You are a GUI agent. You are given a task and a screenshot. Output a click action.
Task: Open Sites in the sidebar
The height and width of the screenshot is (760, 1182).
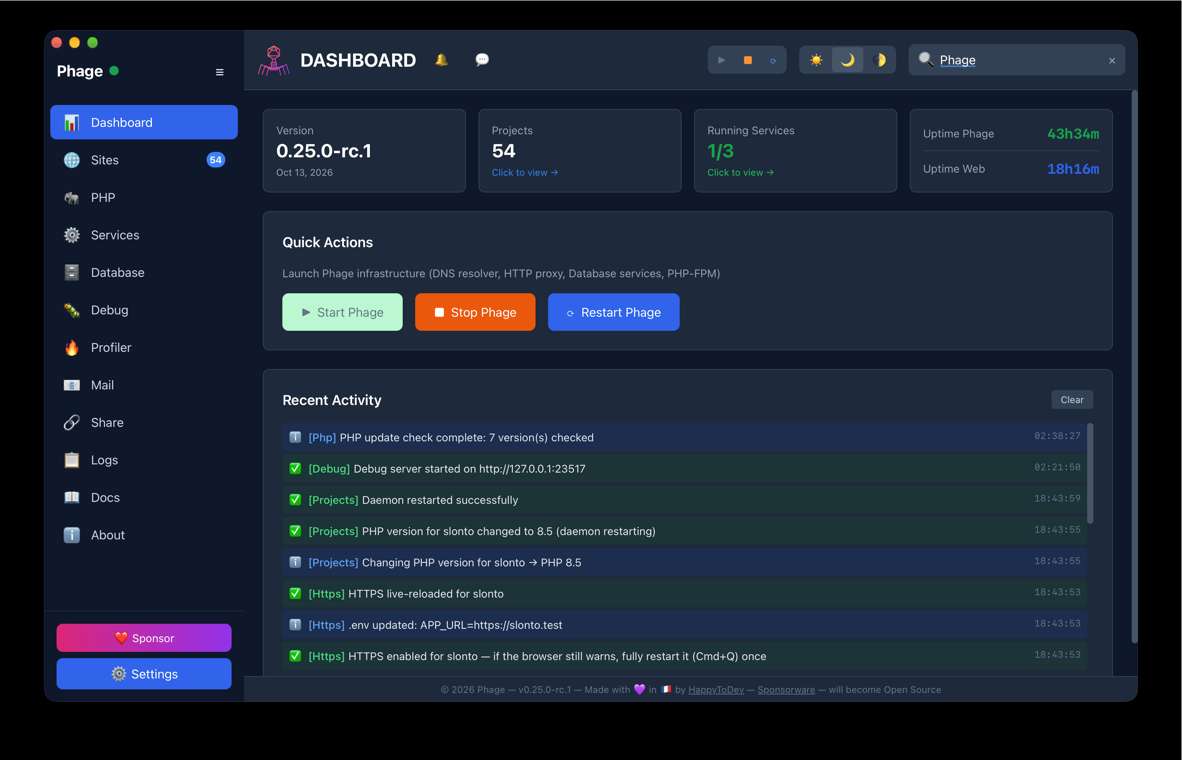144,160
